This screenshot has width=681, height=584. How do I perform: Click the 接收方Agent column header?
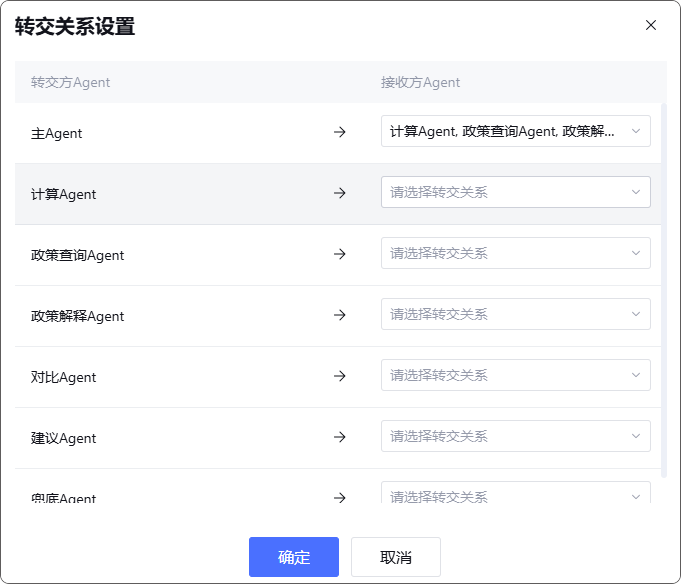[x=421, y=82]
